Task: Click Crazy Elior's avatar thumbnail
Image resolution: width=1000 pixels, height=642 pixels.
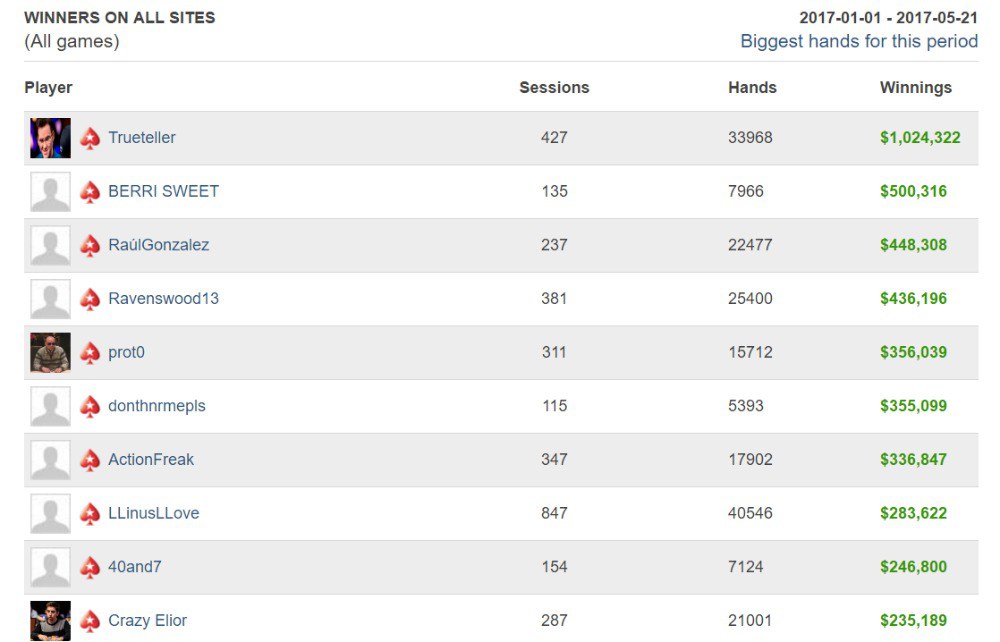Action: pyautogui.click(x=50, y=620)
